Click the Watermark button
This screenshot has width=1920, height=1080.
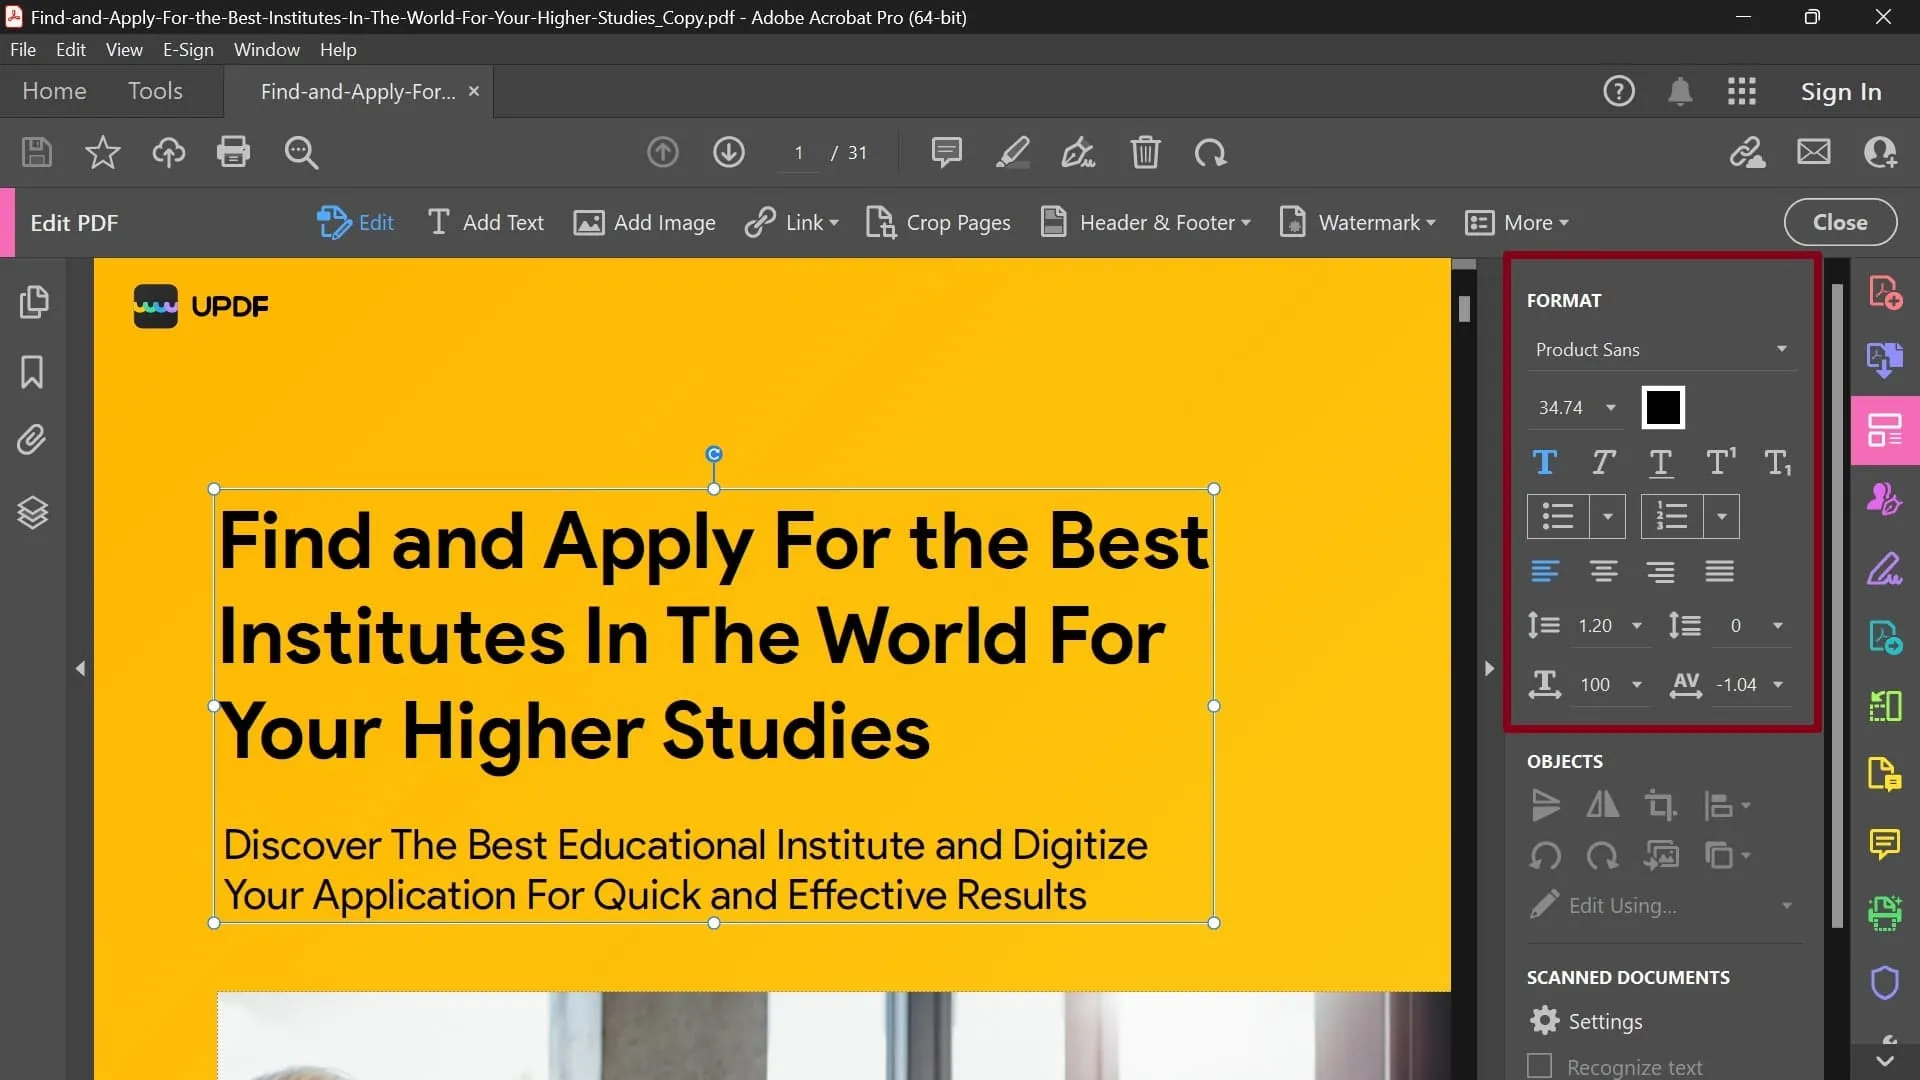click(1357, 222)
